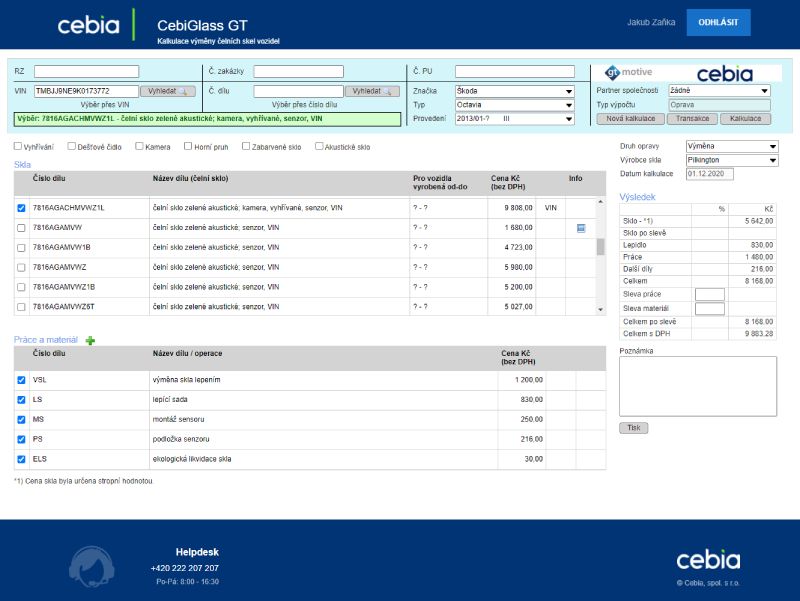800x601 pixels.
Task: Select glass 7816AGAMVWZ1B row checkbox
Action: [21, 287]
